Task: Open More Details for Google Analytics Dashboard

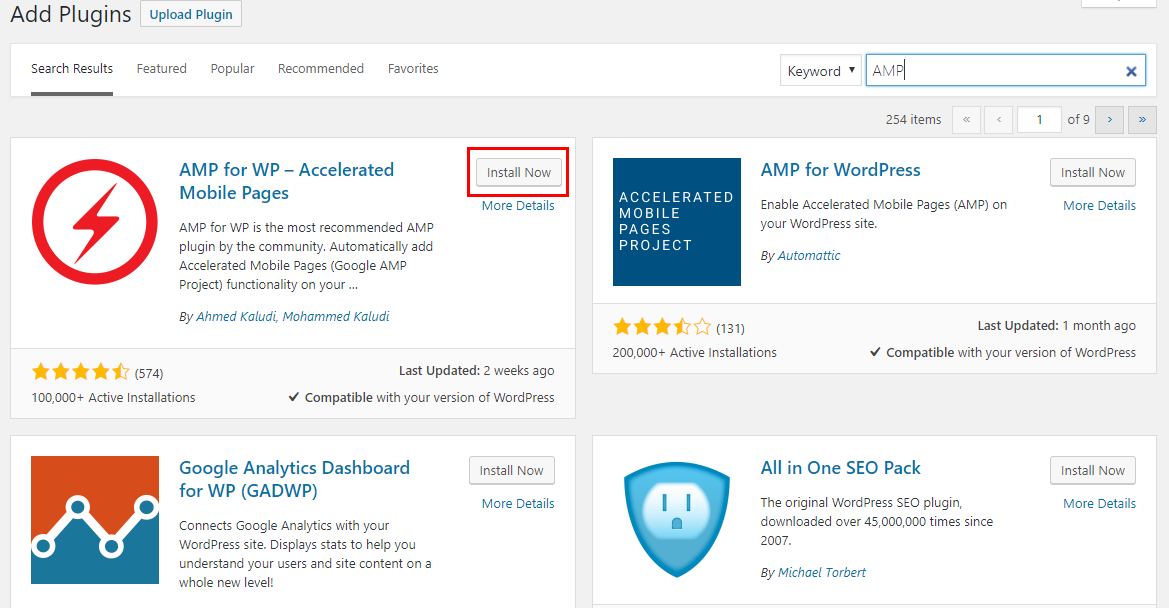Action: pos(518,504)
